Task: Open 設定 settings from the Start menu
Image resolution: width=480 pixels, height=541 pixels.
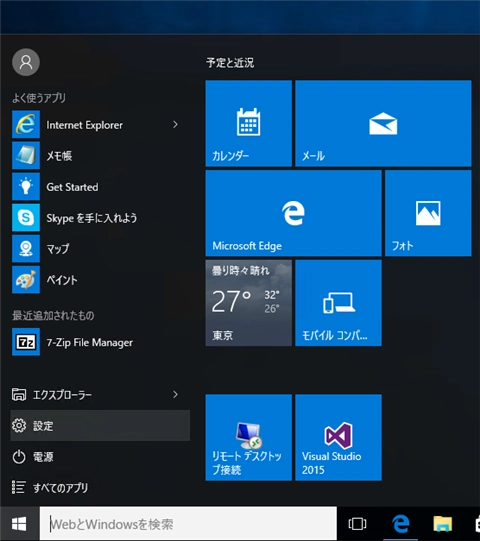Action: [x=100, y=425]
